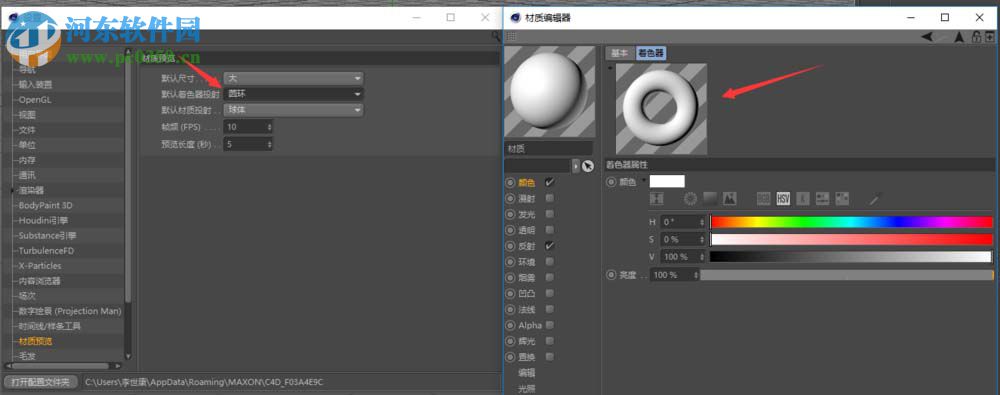Screen dimensions: 1000x395
Task: Enable the 凹凸 channel checkbox
Action: pyautogui.click(x=550, y=294)
